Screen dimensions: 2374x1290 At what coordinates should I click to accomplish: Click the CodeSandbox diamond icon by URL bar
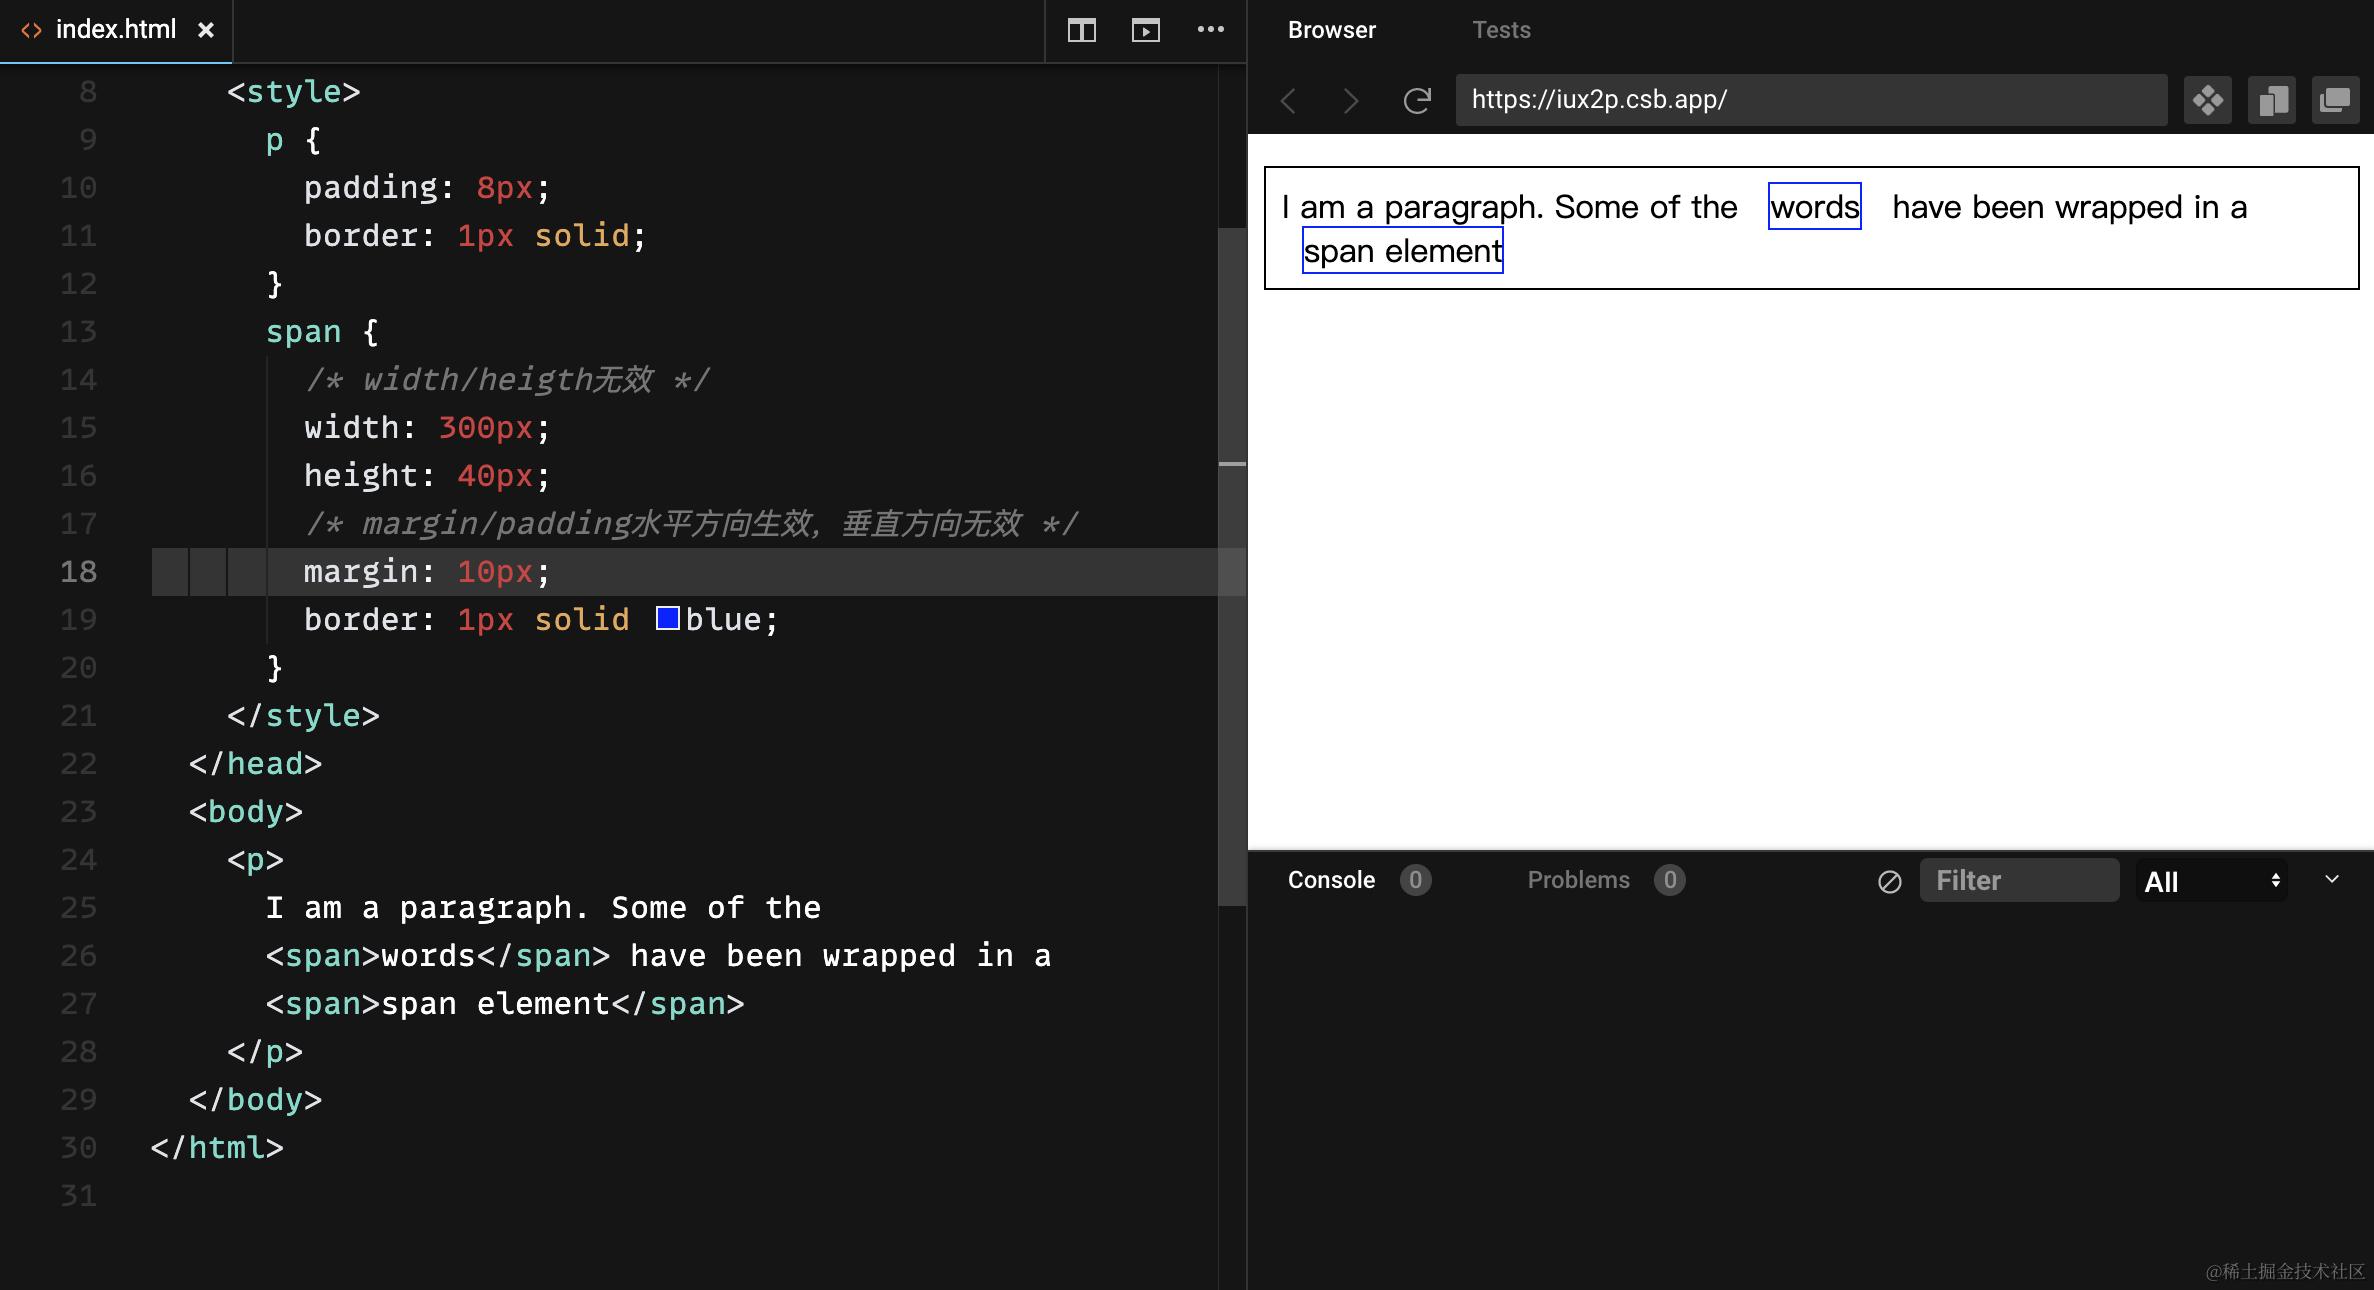click(x=2207, y=100)
